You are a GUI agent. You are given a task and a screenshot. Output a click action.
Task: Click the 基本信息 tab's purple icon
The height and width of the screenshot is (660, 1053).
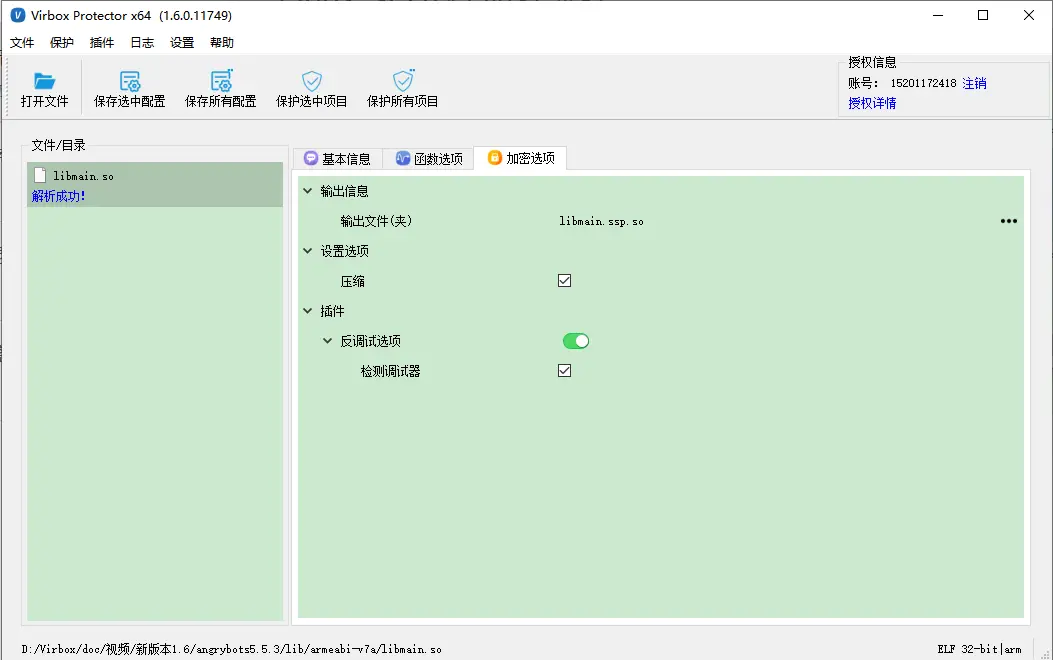(x=310, y=158)
